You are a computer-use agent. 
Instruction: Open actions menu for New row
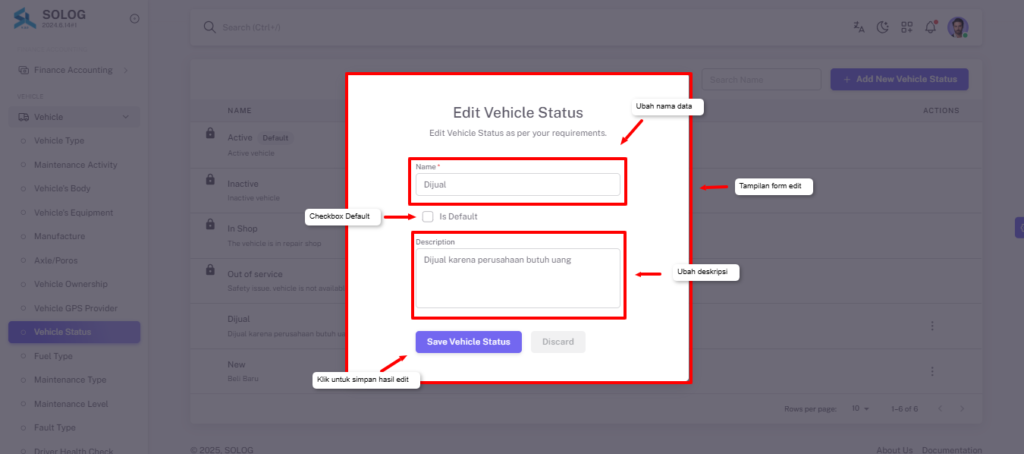coord(932,371)
